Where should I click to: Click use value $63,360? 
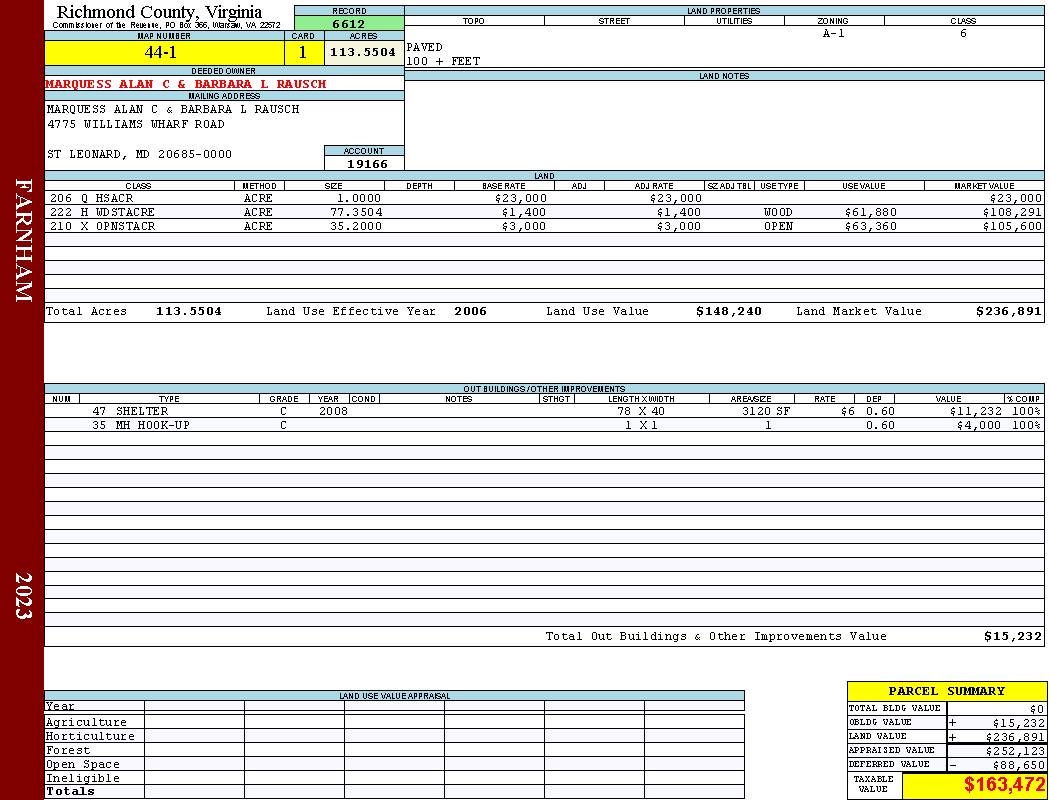[x=871, y=226]
